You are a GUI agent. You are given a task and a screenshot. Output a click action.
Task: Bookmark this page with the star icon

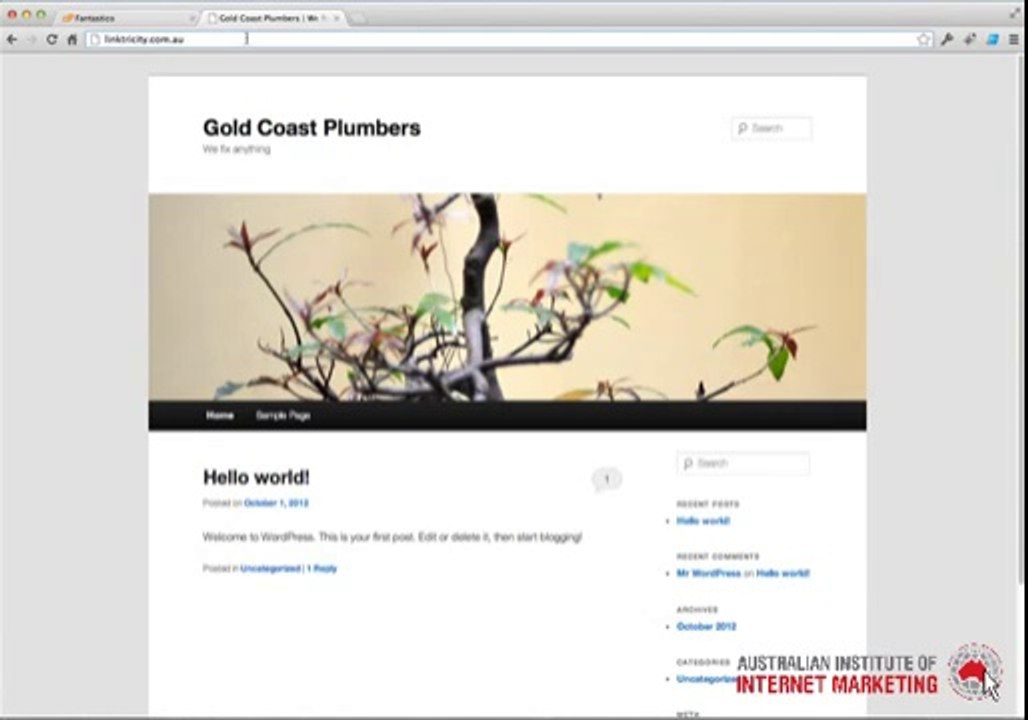click(924, 39)
